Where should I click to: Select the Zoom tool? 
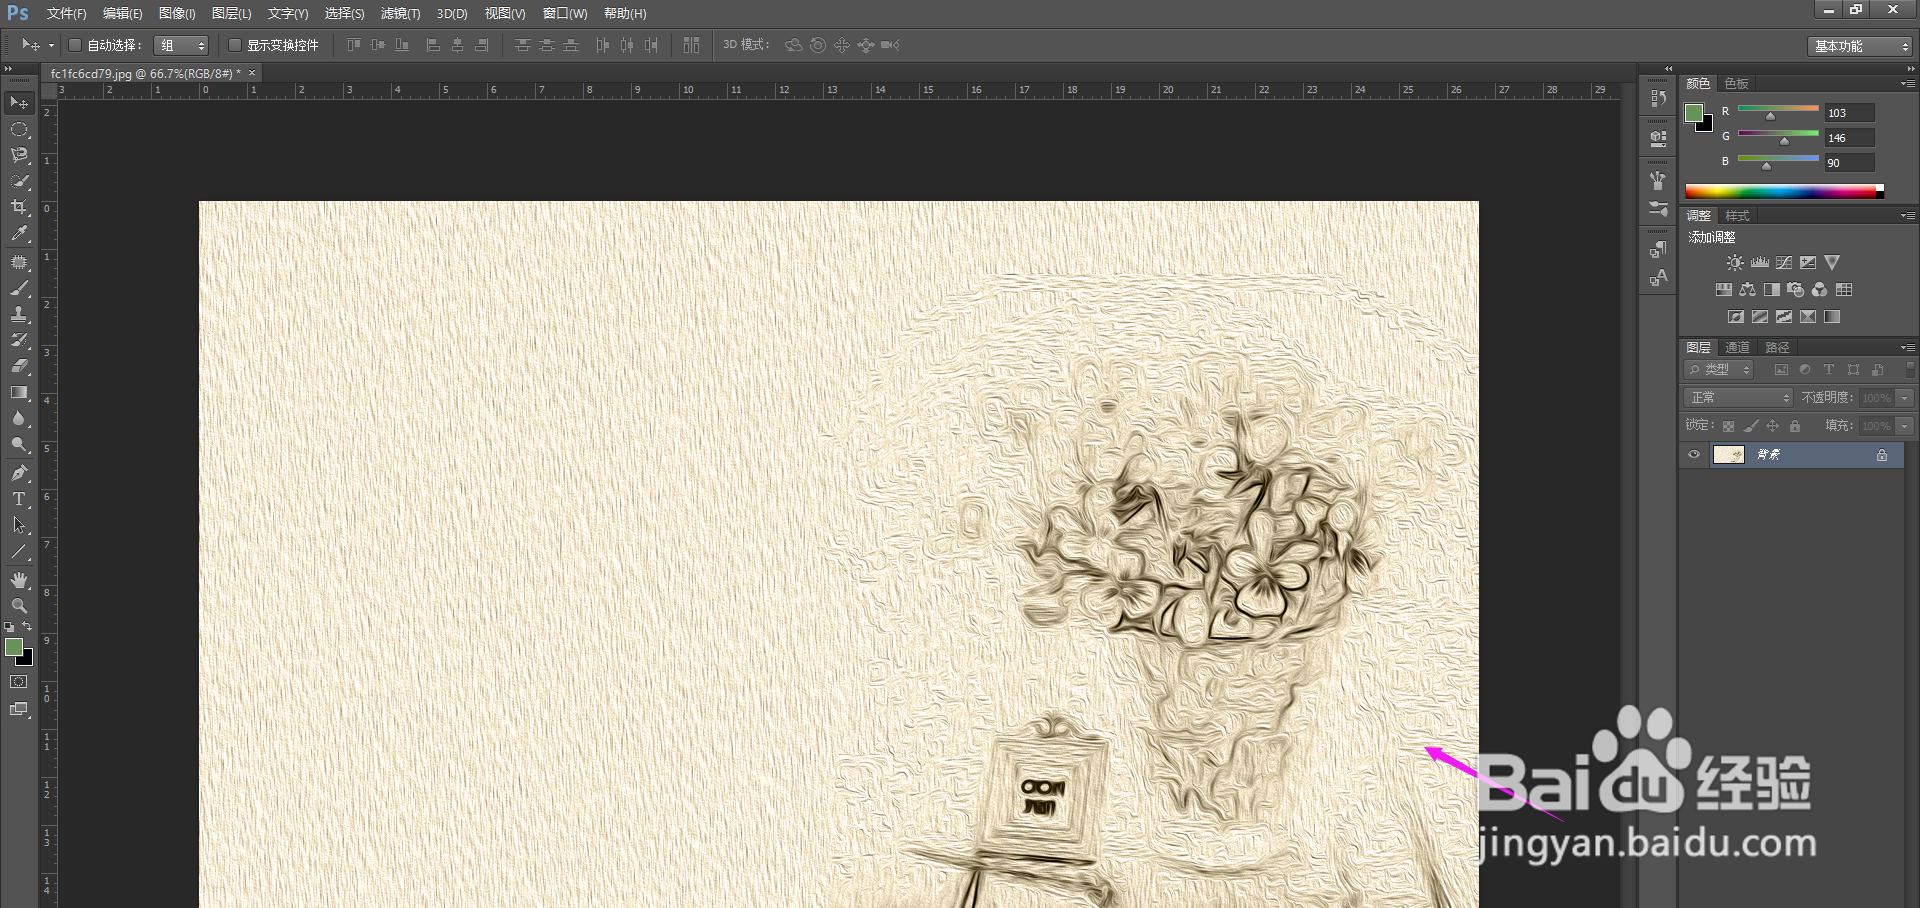pyautogui.click(x=19, y=606)
